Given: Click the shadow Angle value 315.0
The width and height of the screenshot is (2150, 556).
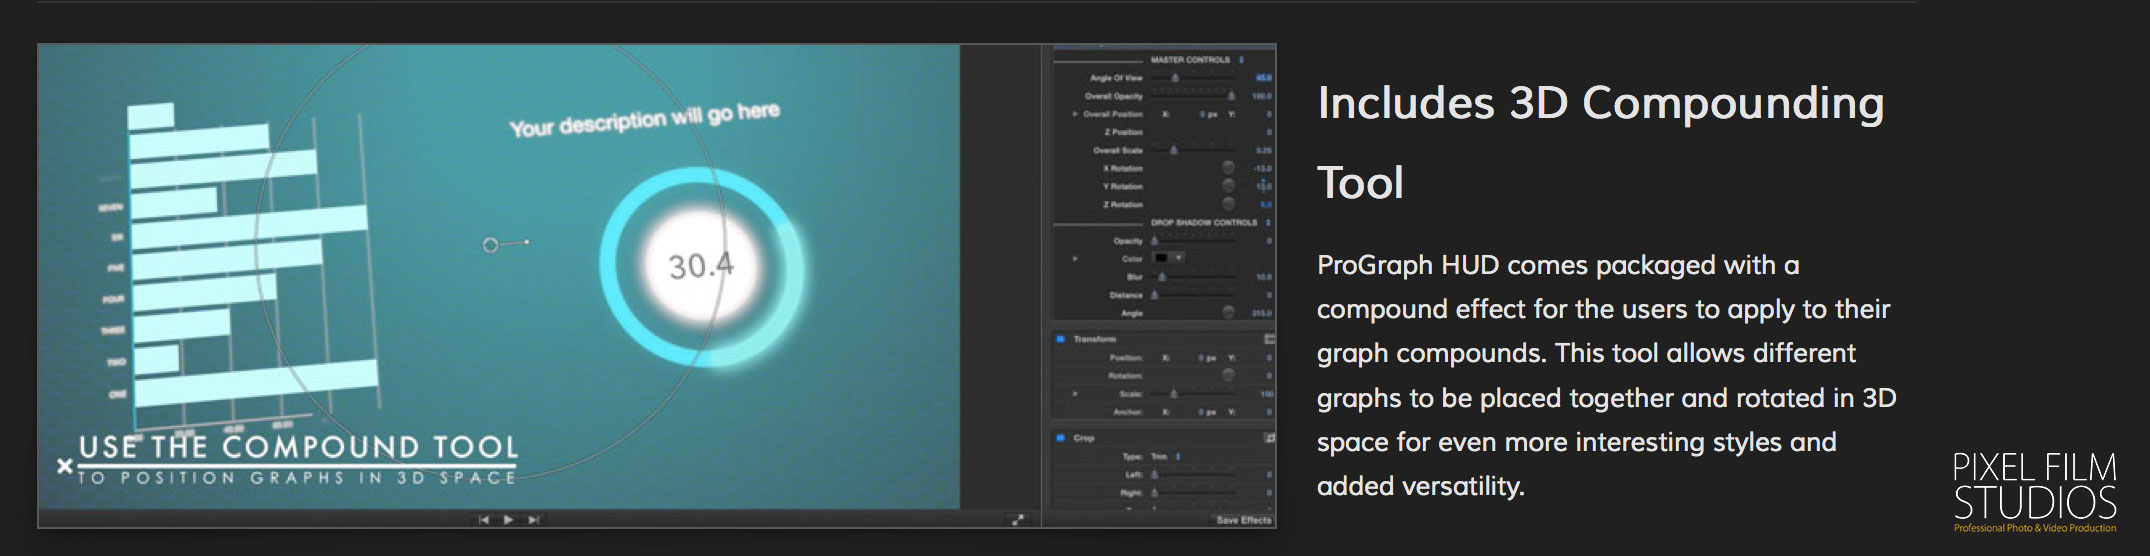Looking at the screenshot, I should point(1262,313).
